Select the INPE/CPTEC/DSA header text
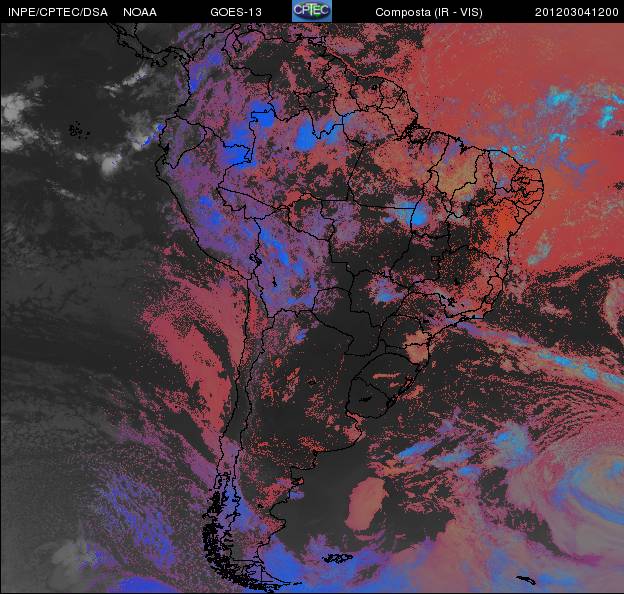This screenshot has height=594, width=624. (58, 12)
